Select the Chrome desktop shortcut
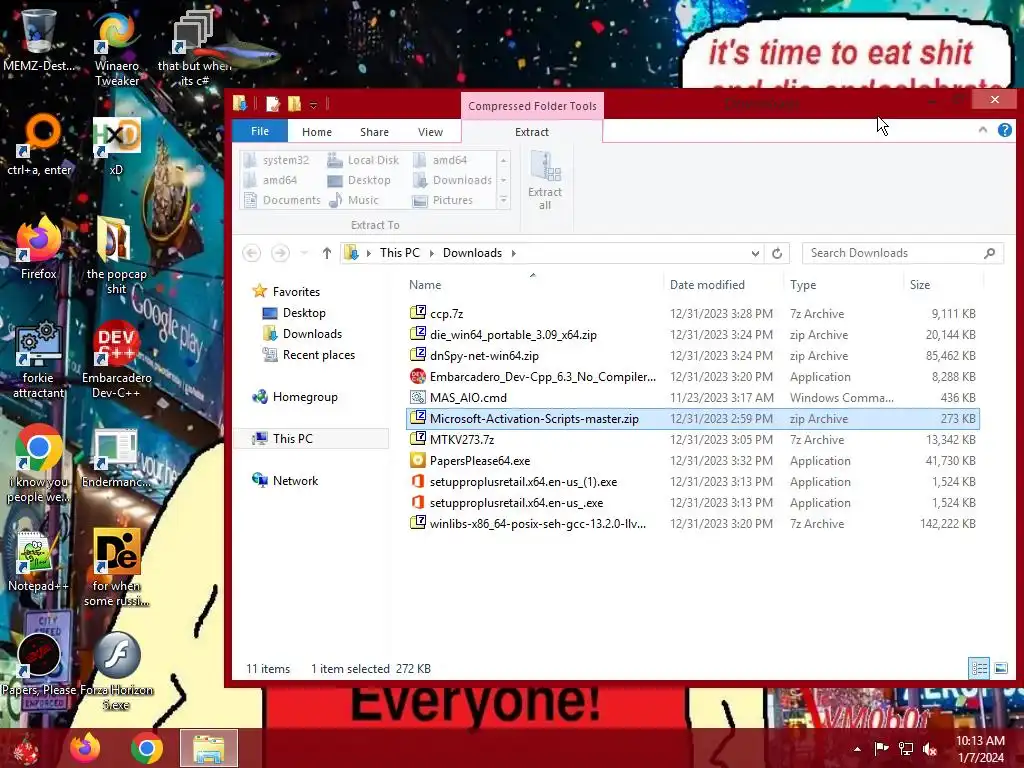 click(x=39, y=464)
